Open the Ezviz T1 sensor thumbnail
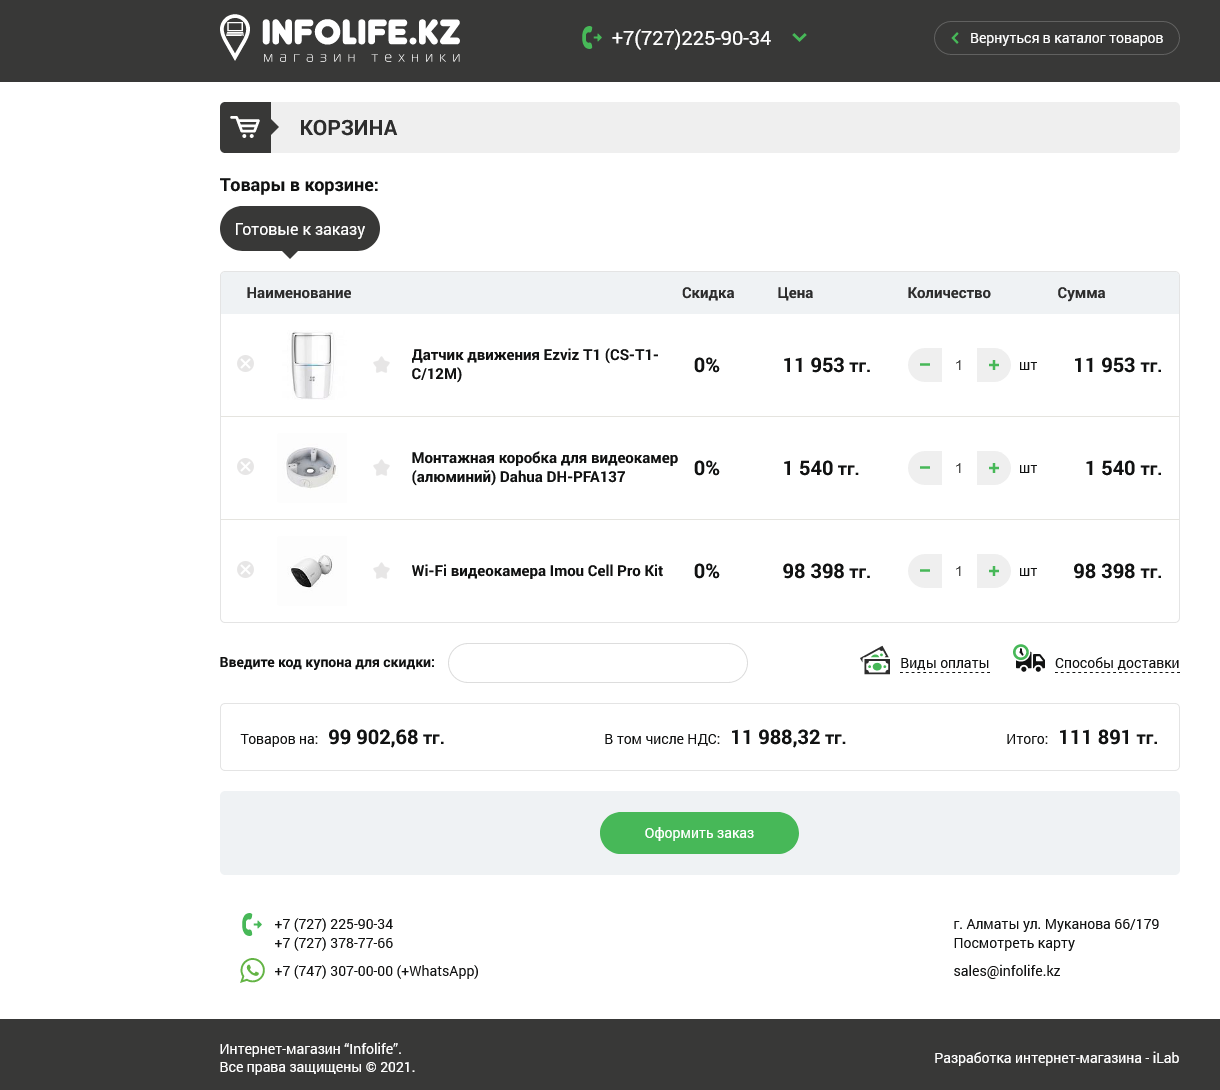1220x1090 pixels. coord(312,365)
